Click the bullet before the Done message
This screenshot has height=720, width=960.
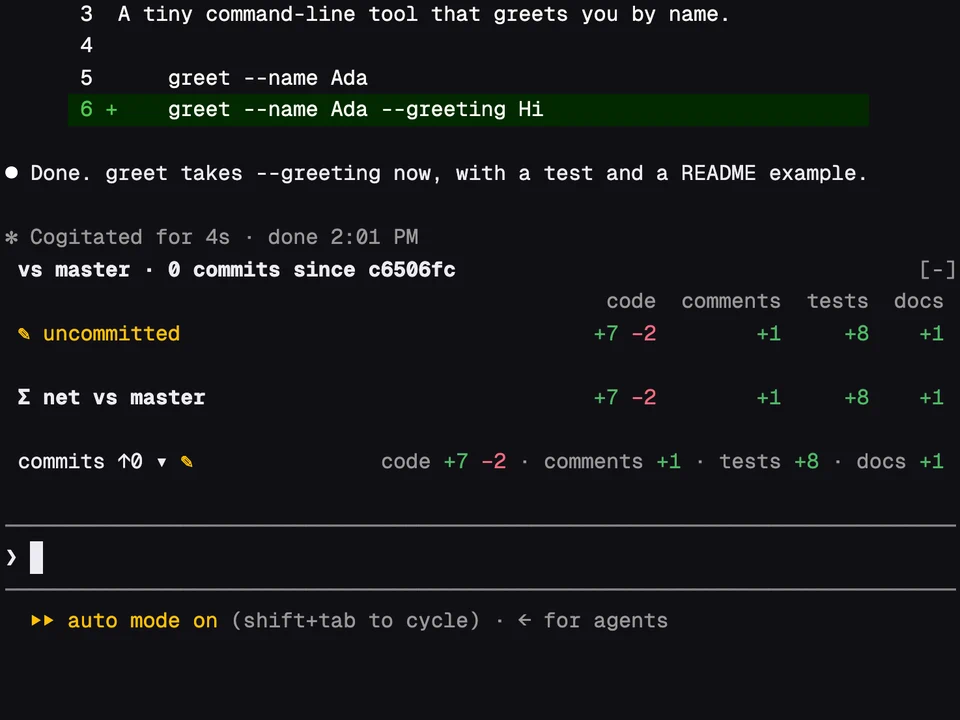pyautogui.click(x=11, y=173)
